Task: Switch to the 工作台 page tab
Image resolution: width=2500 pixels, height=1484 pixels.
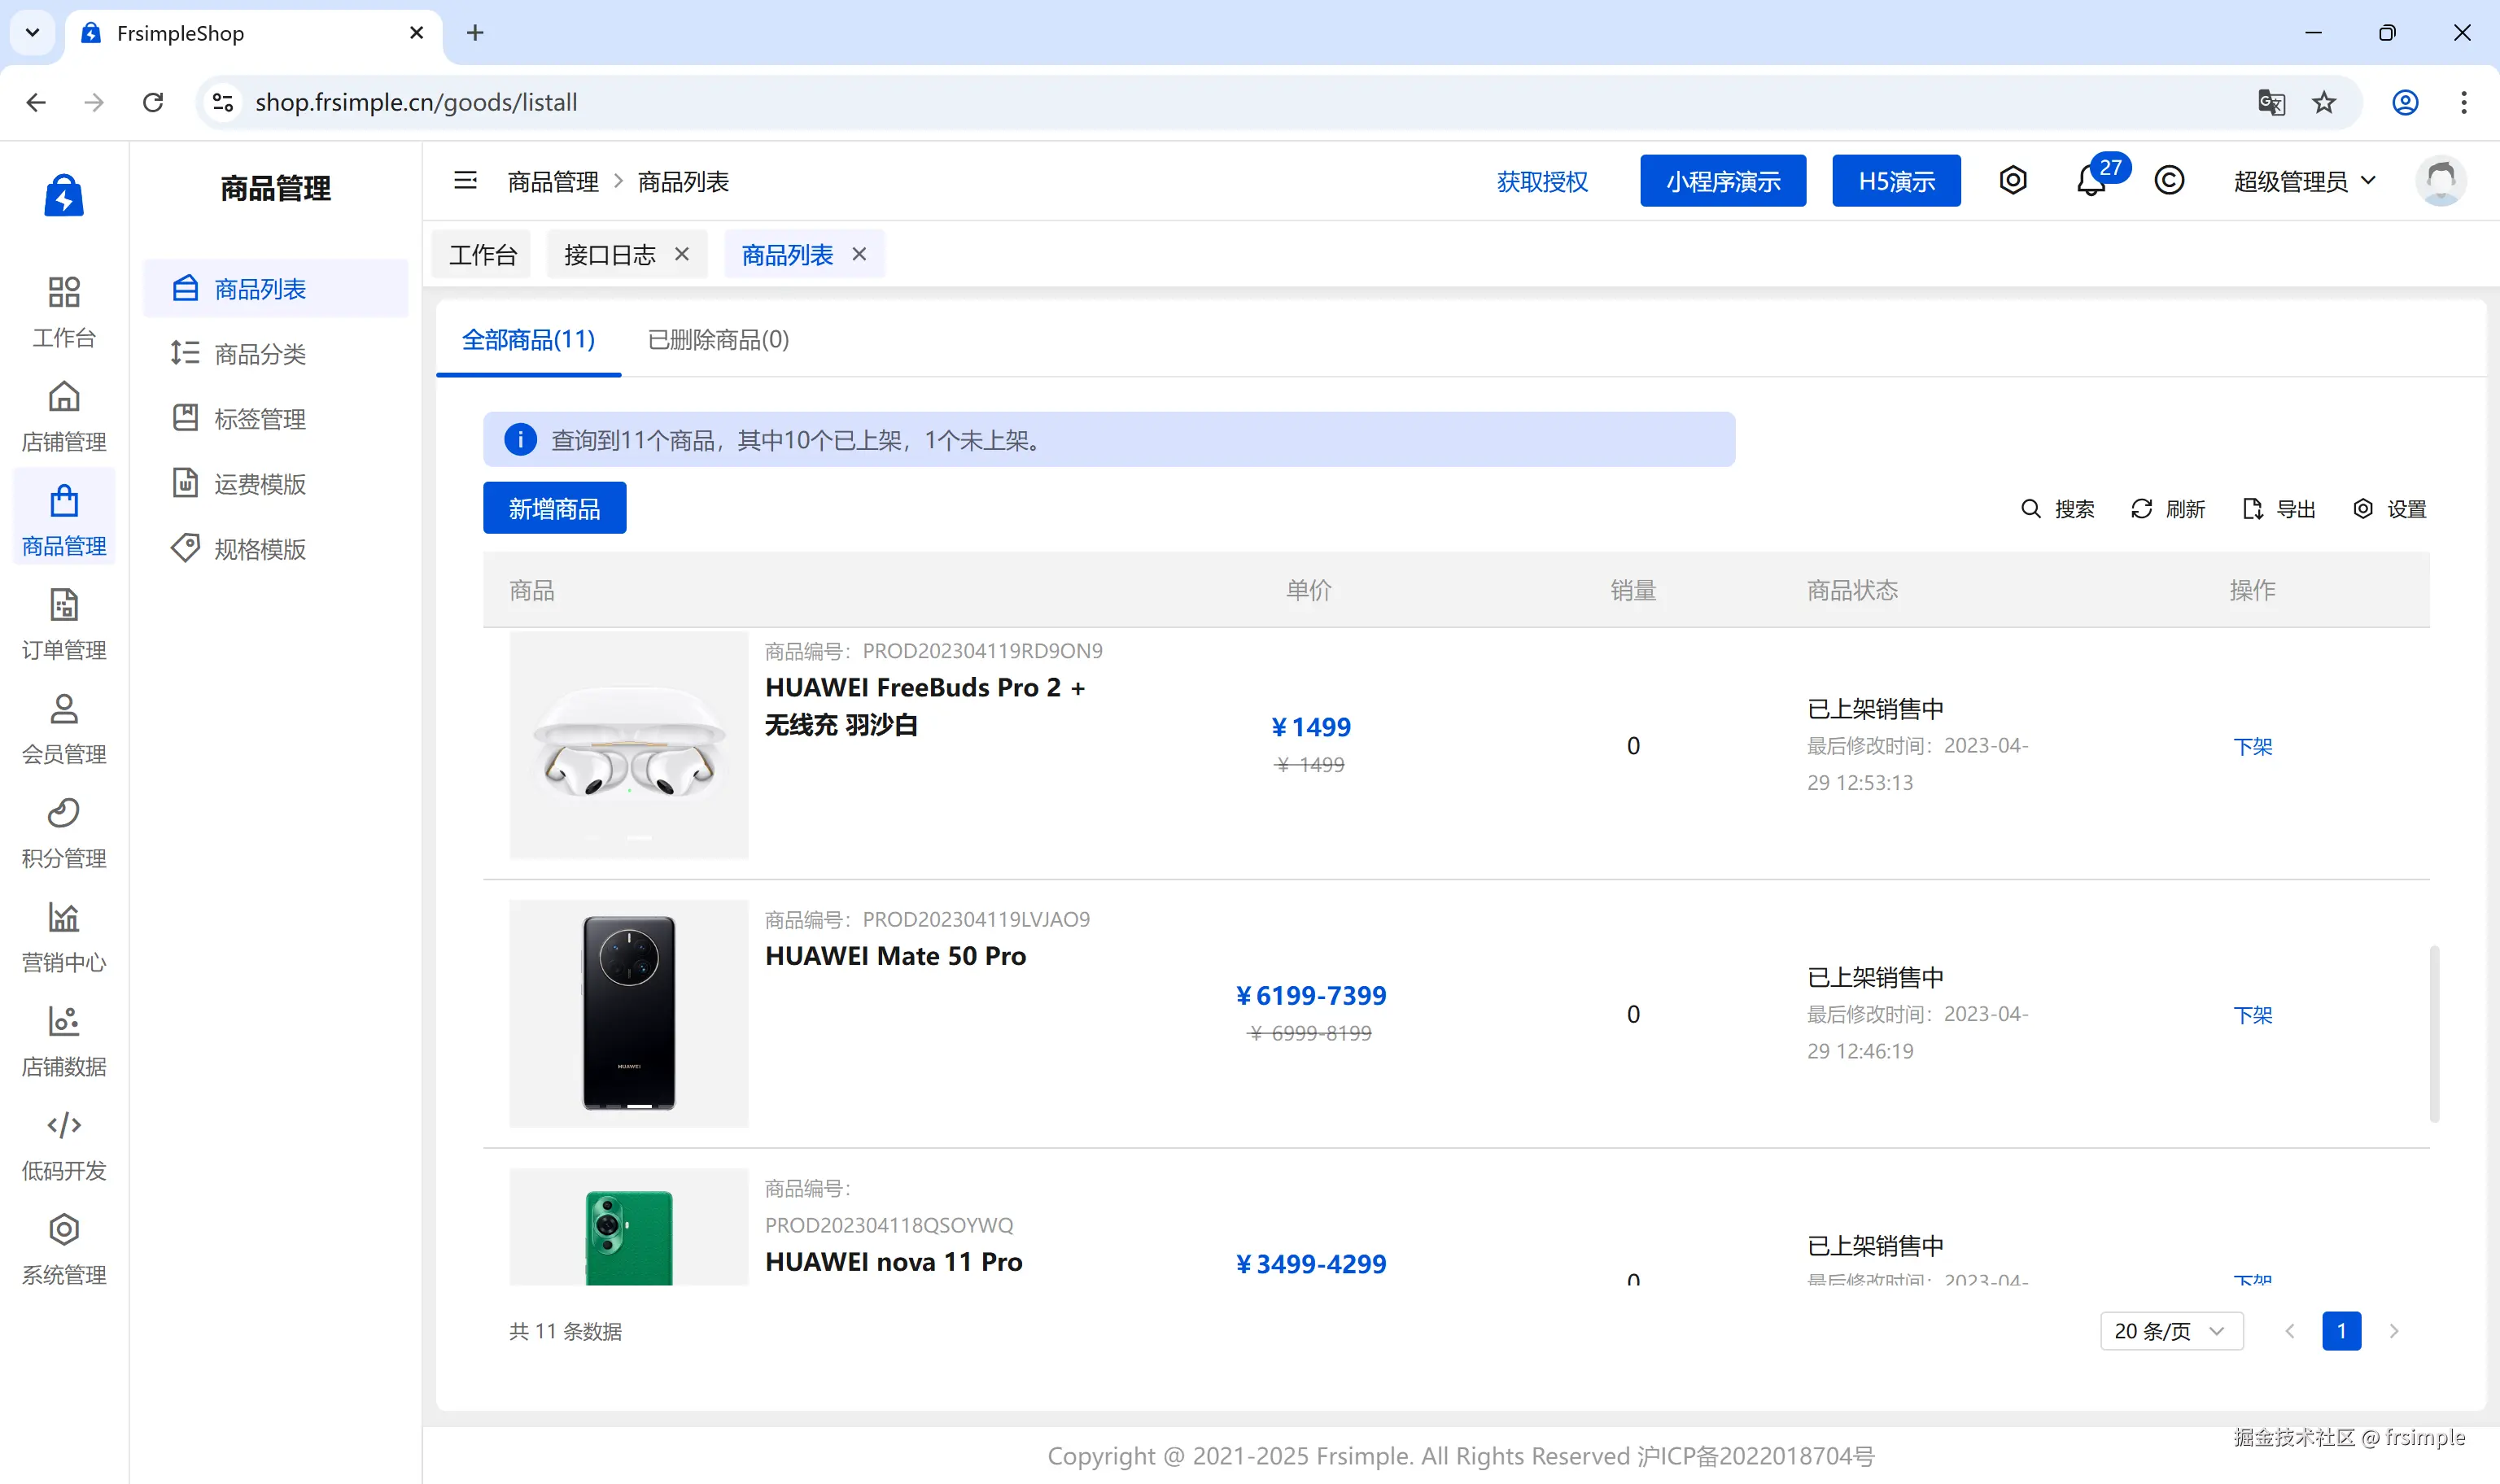Action: 482,254
